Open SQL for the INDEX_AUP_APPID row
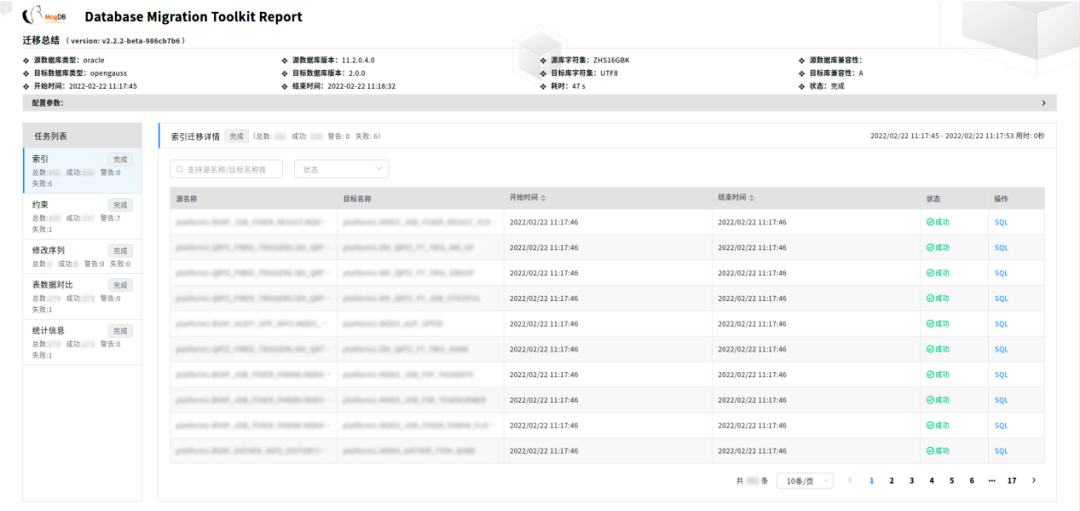The image size is (1080, 511). (1001, 324)
